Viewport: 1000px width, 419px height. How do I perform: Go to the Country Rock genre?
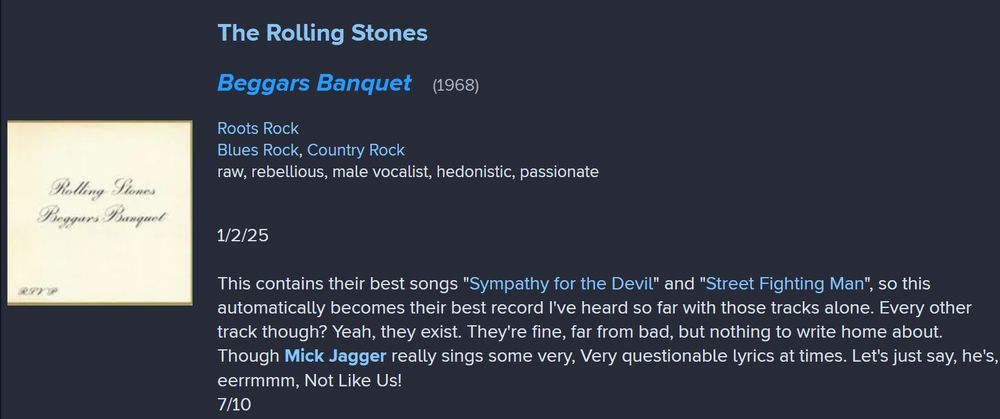(356, 150)
